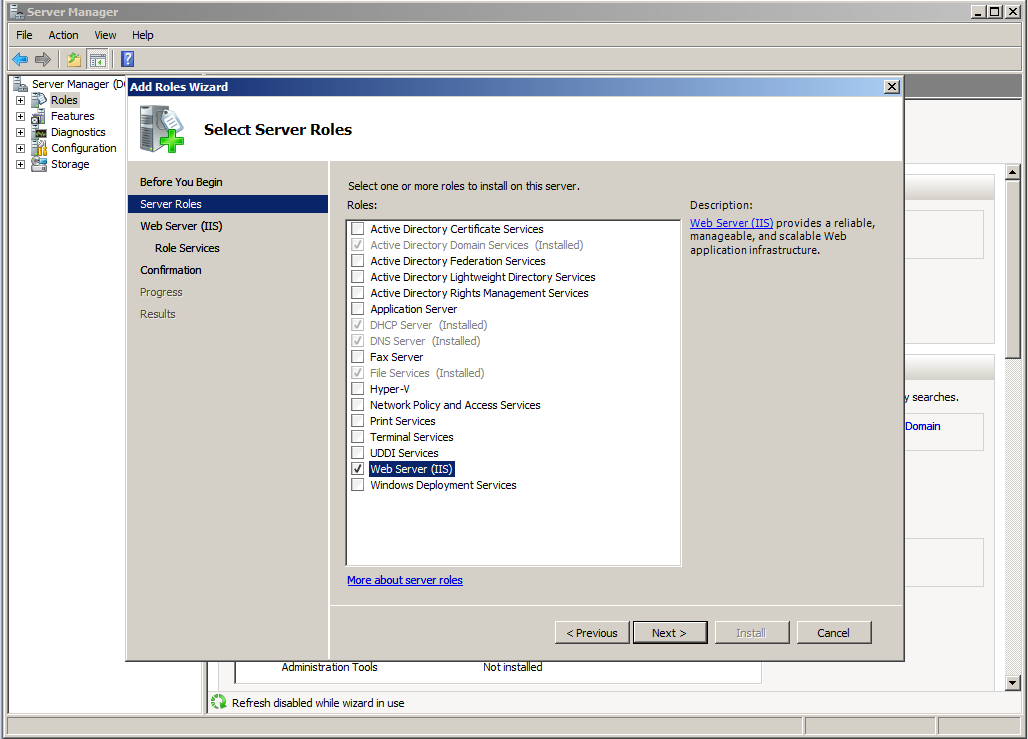1028x739 pixels.
Task: Go to Confirmation wizard step
Action: coord(170,270)
